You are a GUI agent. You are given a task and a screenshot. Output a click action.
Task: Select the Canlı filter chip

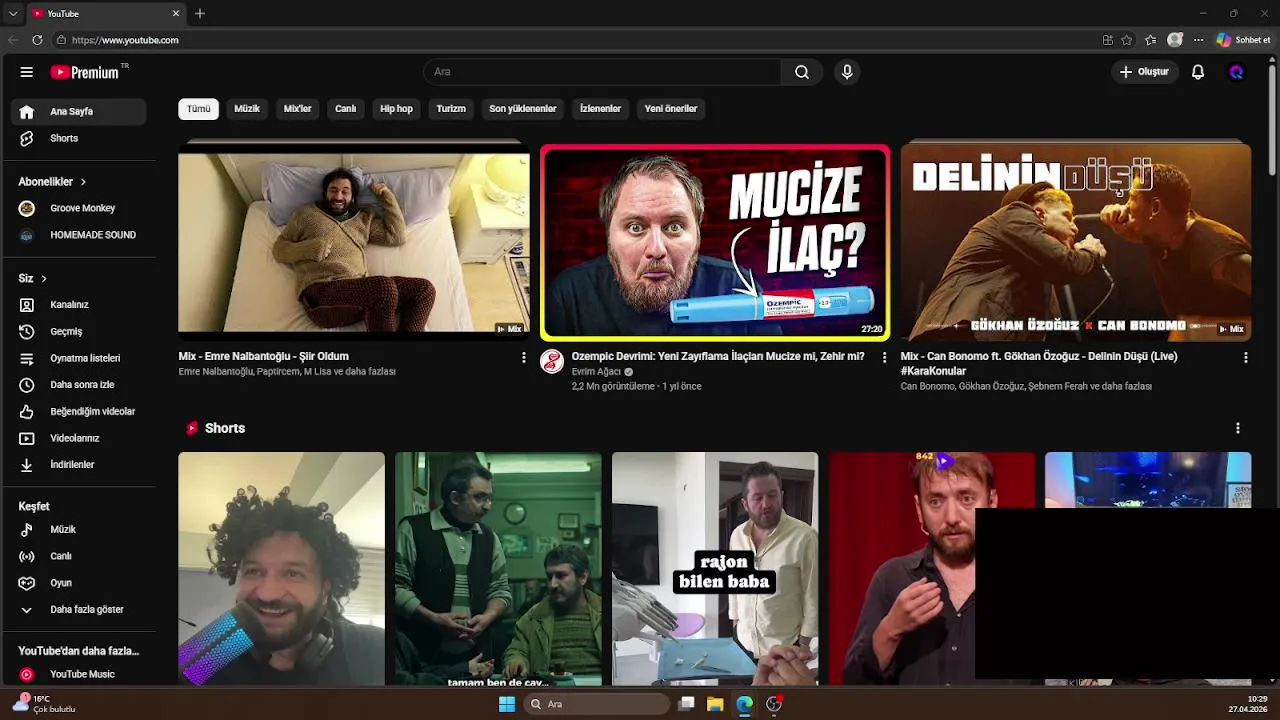pyautogui.click(x=346, y=109)
